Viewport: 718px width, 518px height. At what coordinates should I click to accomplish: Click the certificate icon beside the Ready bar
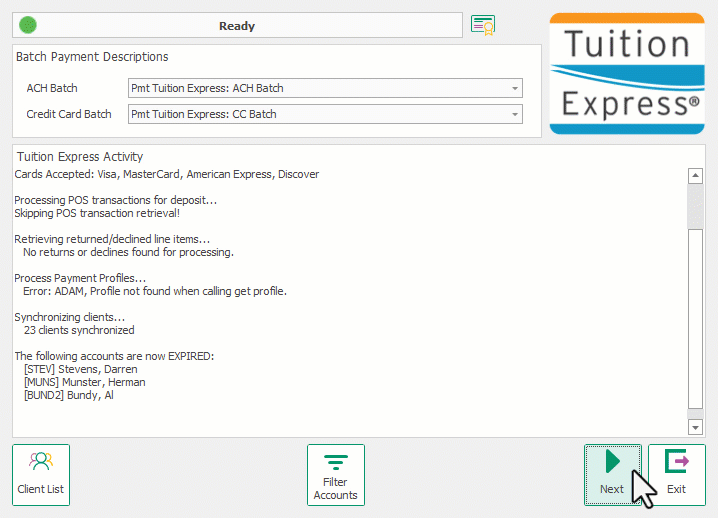point(483,25)
